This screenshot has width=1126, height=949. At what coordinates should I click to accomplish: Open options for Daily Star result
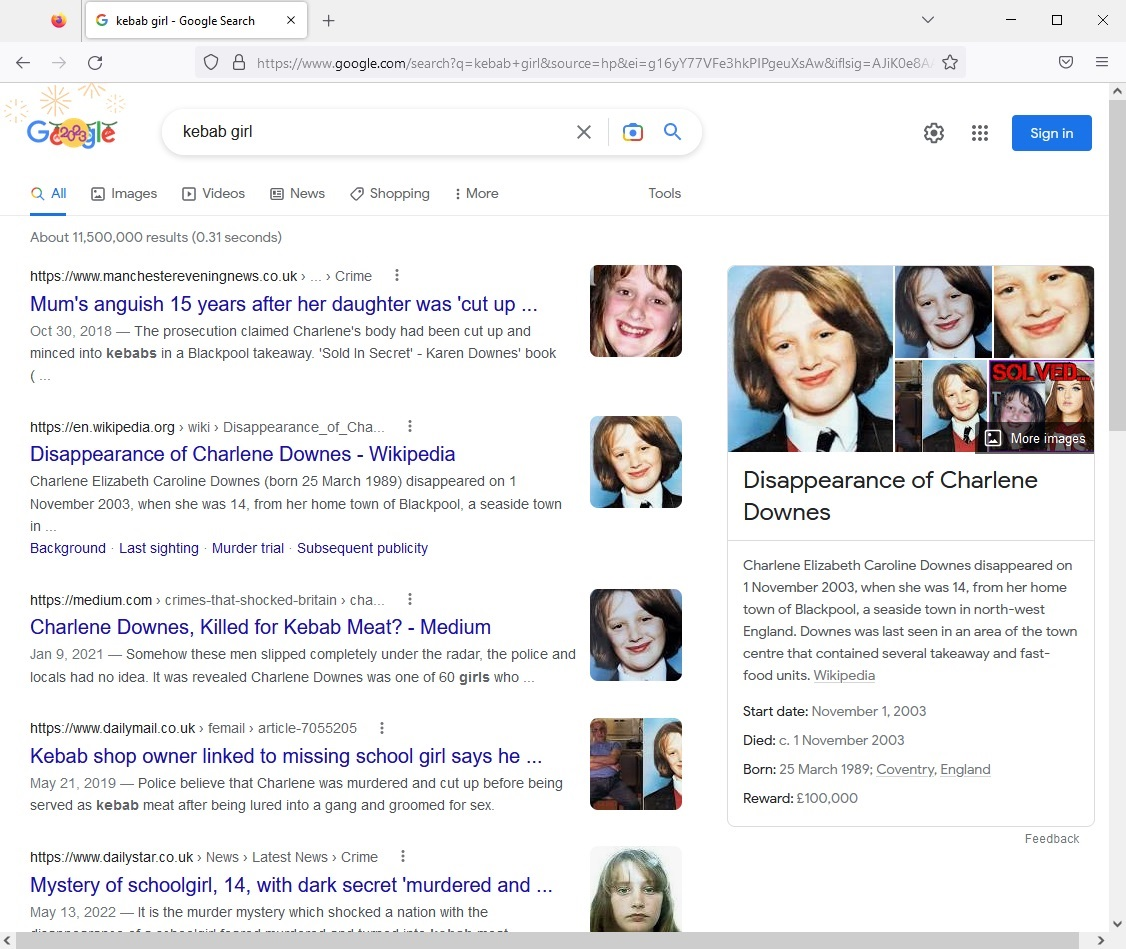click(403, 856)
